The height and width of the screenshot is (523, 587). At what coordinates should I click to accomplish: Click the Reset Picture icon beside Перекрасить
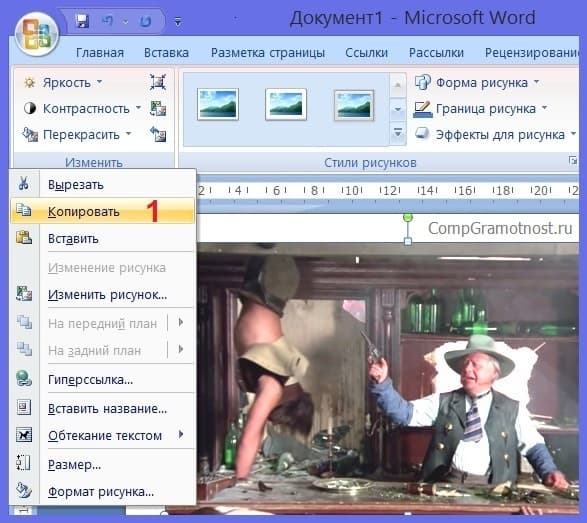[x=158, y=134]
